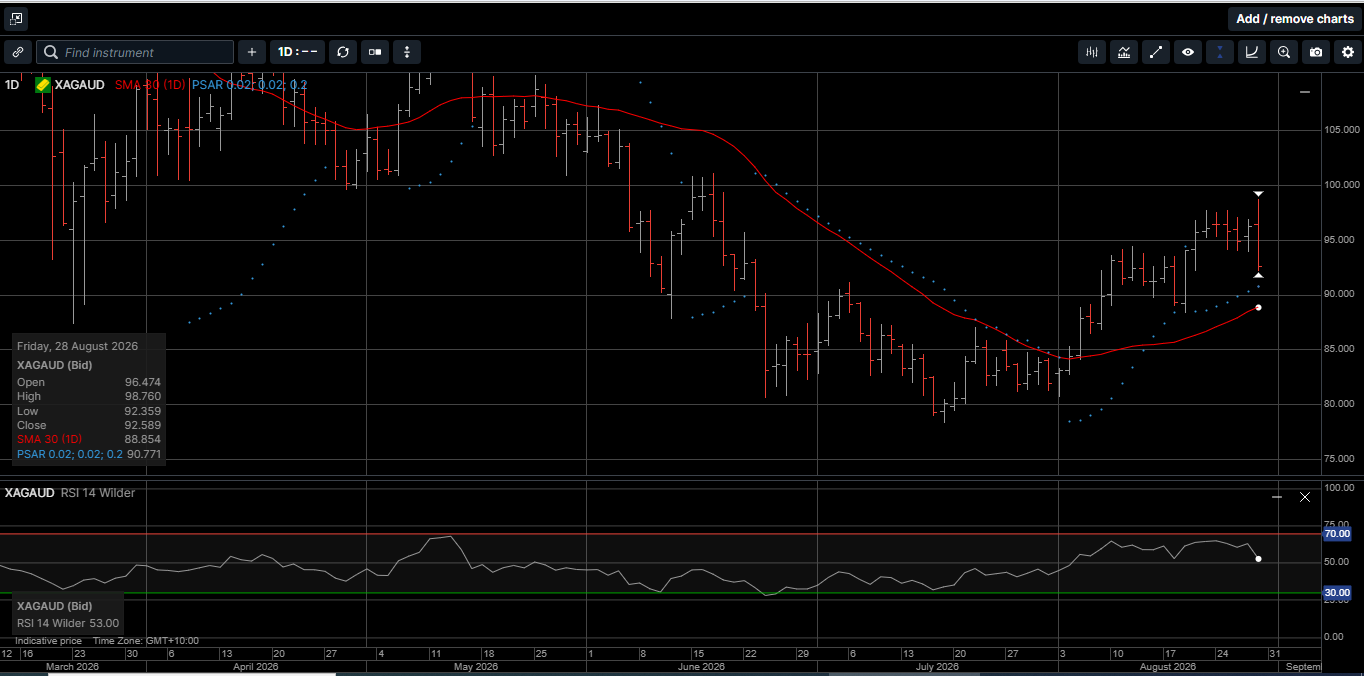The image size is (1364, 676).
Task: Minimize the RSI indicator pane
Action: coord(1277,497)
